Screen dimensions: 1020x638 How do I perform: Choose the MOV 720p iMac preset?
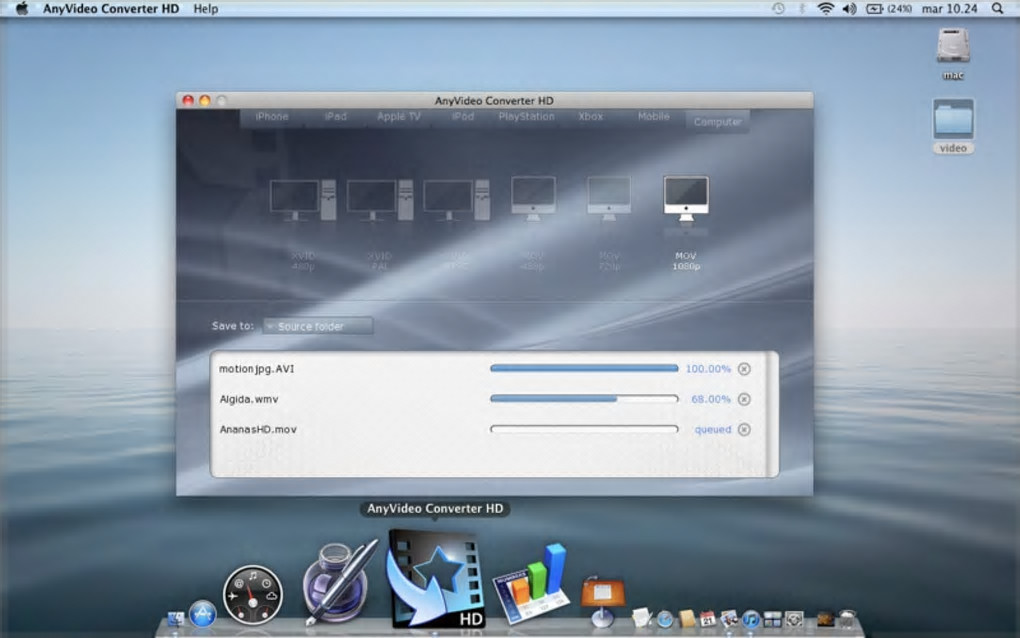click(x=609, y=198)
